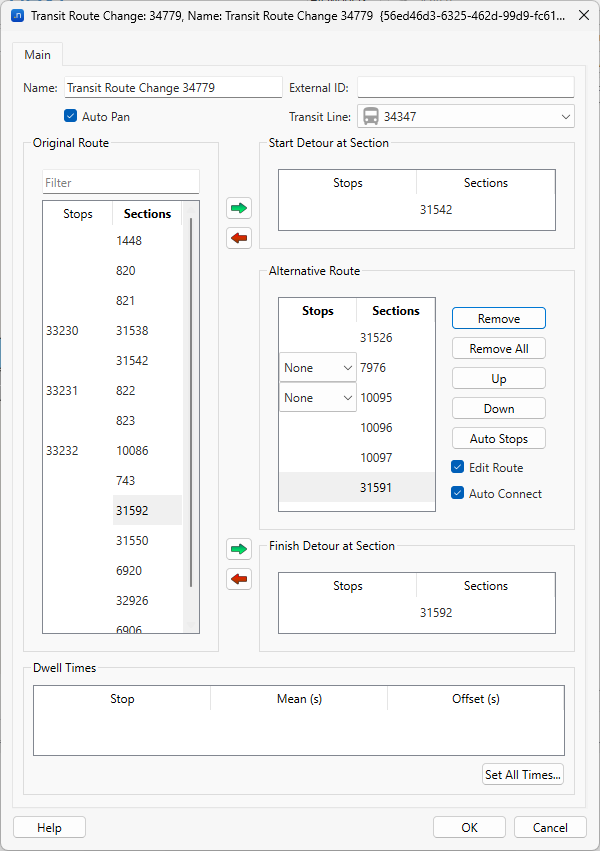
Task: Switch to the Main tab
Action: pyautogui.click(x=37, y=55)
